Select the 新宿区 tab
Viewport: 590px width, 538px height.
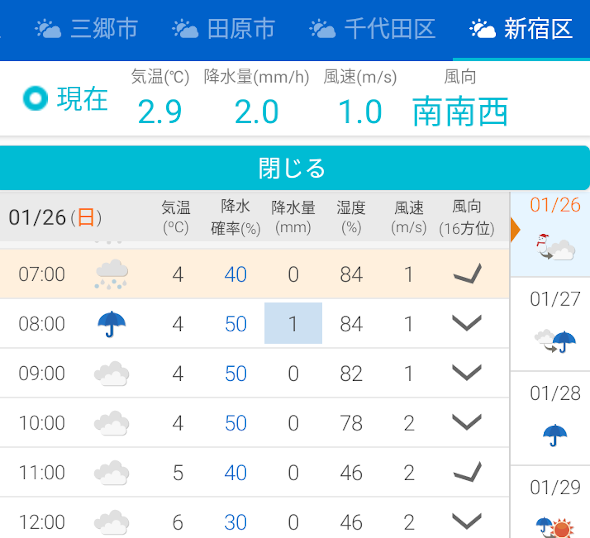pos(521,29)
